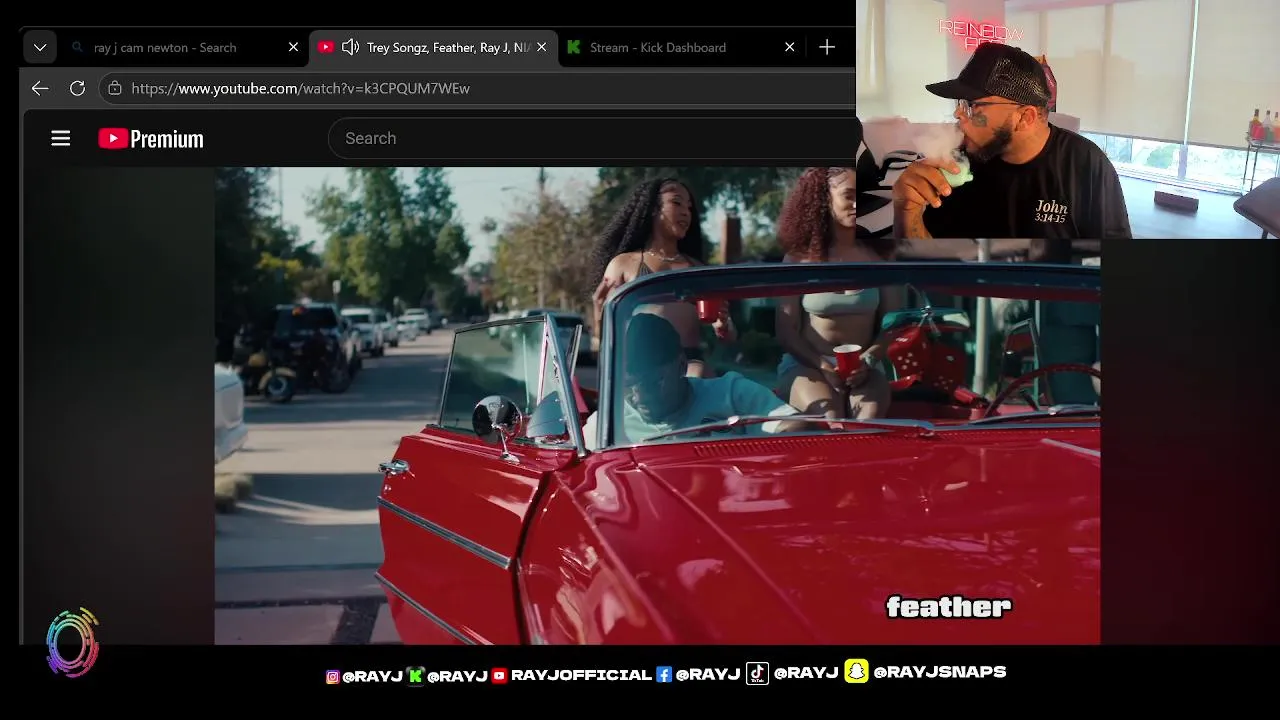Mute the YouTube tab speaker icon

click(350, 47)
